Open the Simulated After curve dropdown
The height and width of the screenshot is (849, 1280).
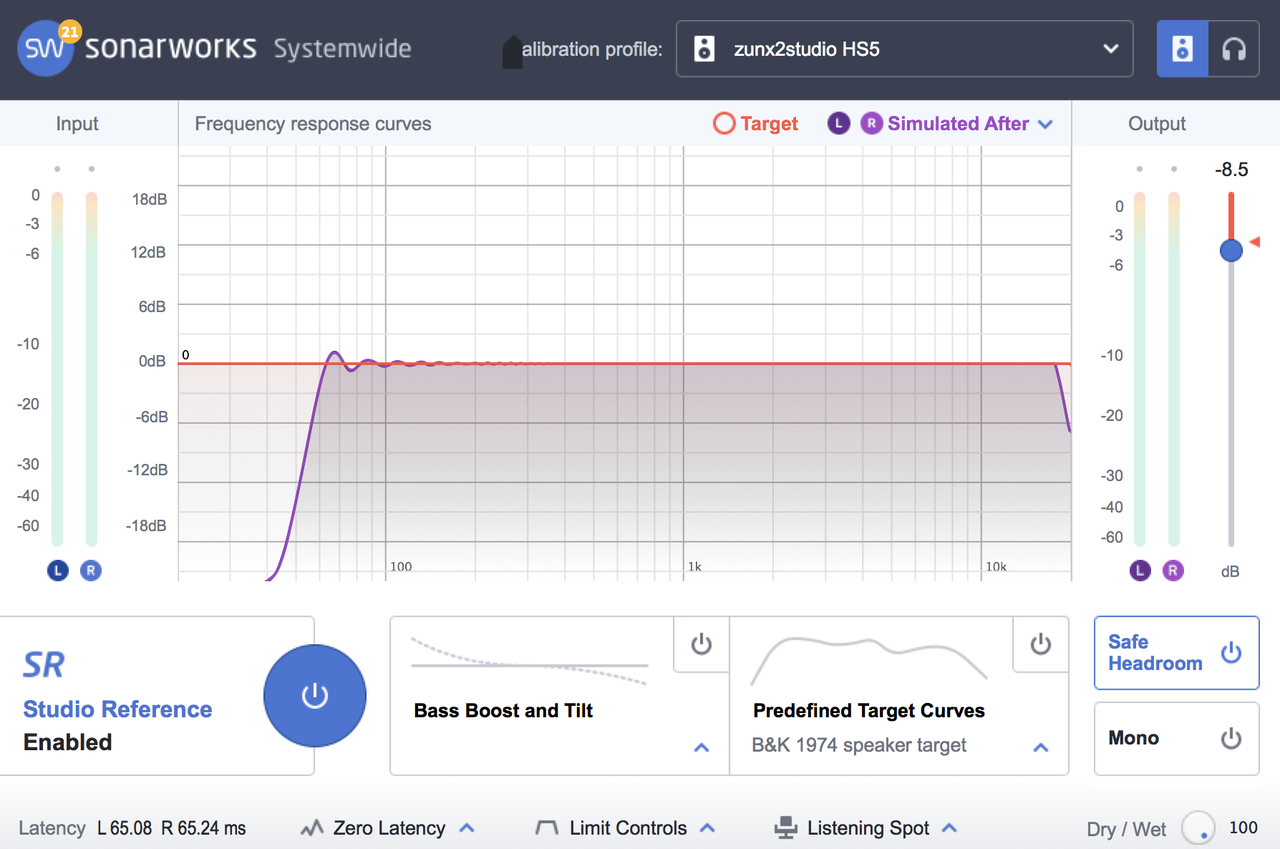[x=1046, y=124]
